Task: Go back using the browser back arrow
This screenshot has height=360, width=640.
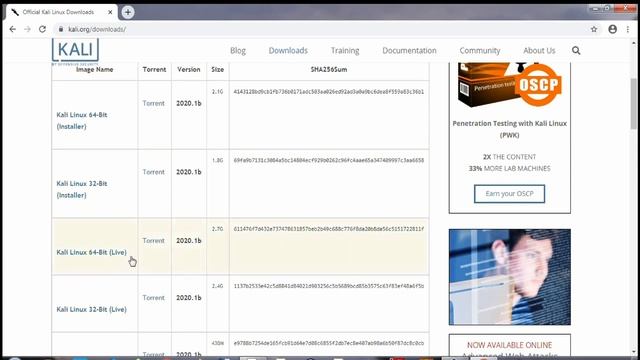Action: [x=13, y=29]
